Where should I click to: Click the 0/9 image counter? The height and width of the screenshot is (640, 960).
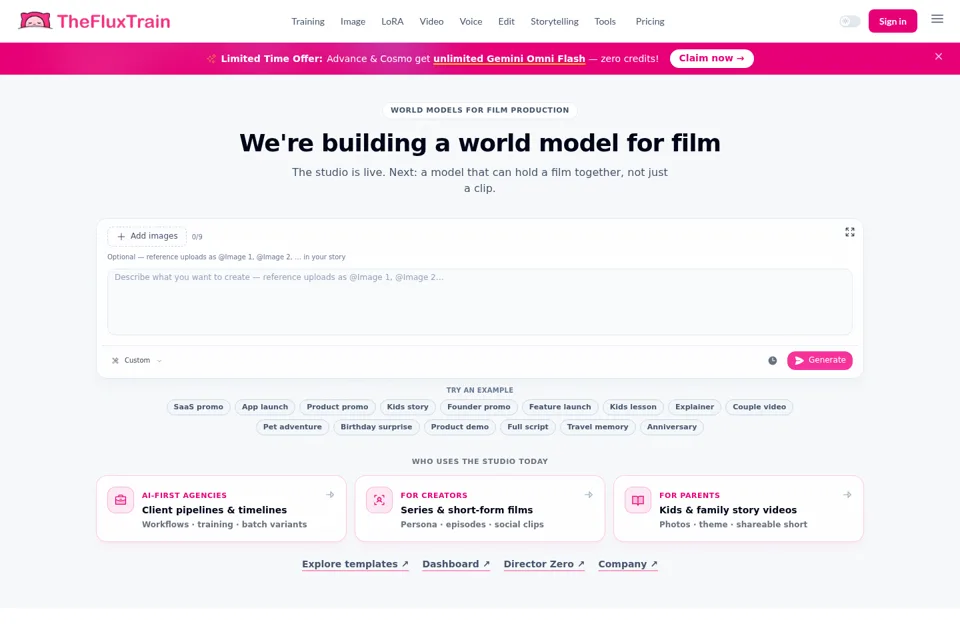tap(197, 237)
